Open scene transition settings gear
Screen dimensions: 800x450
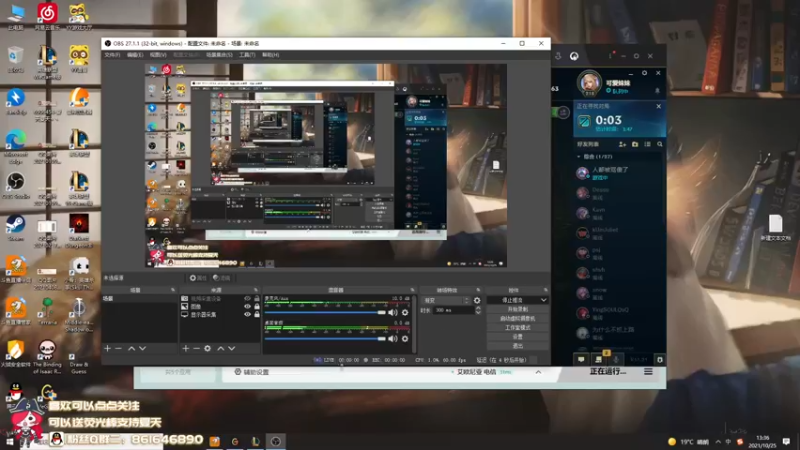[477, 301]
